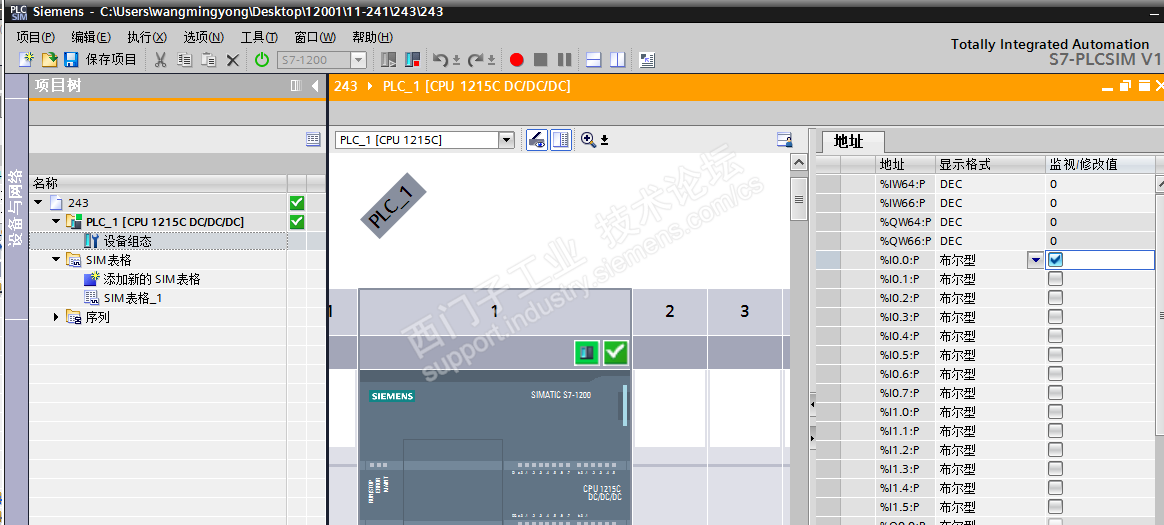The width and height of the screenshot is (1164, 525).
Task: Click the copy icon in toolbar
Action: click(185, 60)
